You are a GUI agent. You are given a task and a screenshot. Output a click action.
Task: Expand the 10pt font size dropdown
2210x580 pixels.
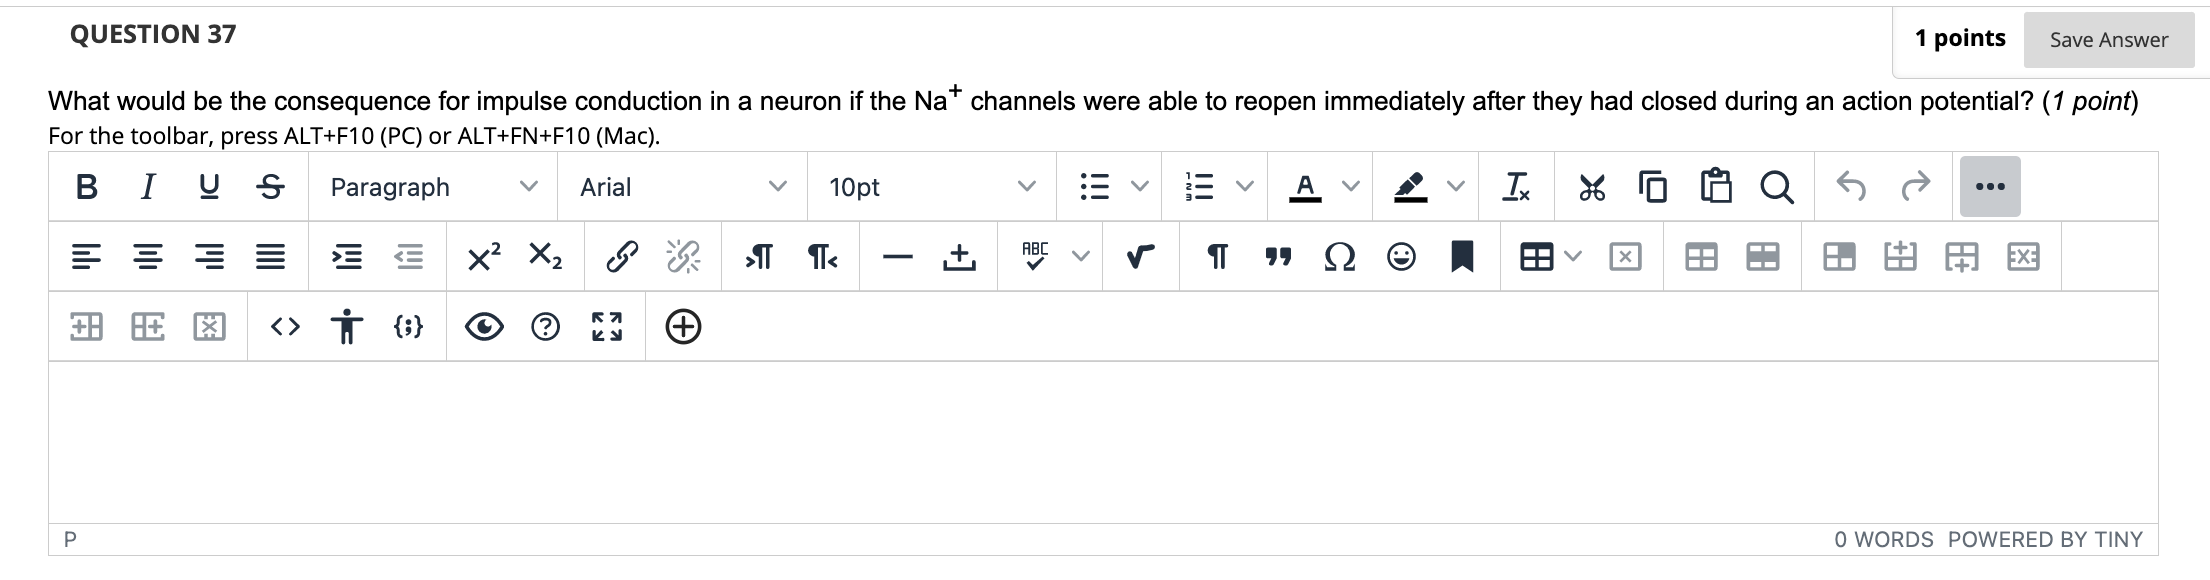pos(931,187)
